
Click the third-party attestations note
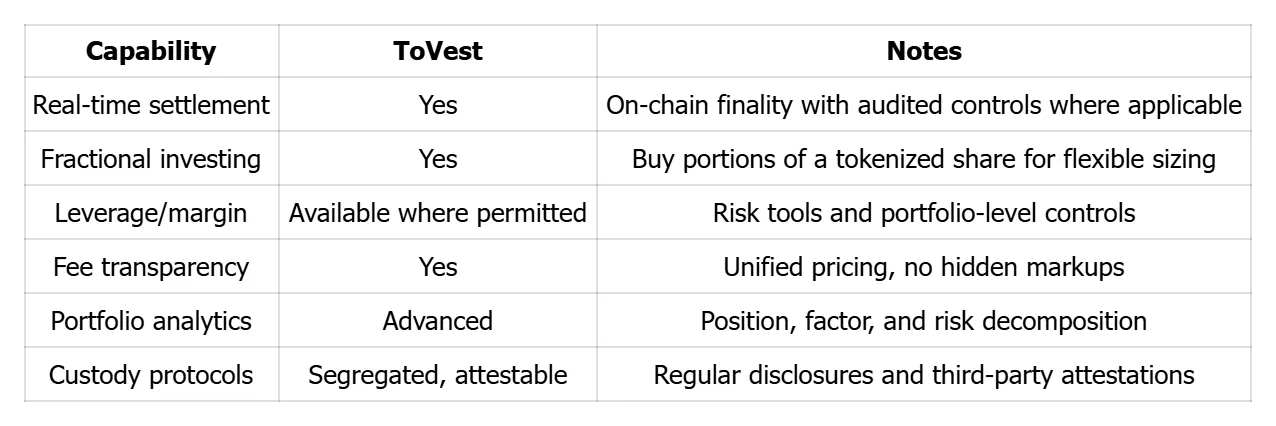(x=924, y=375)
